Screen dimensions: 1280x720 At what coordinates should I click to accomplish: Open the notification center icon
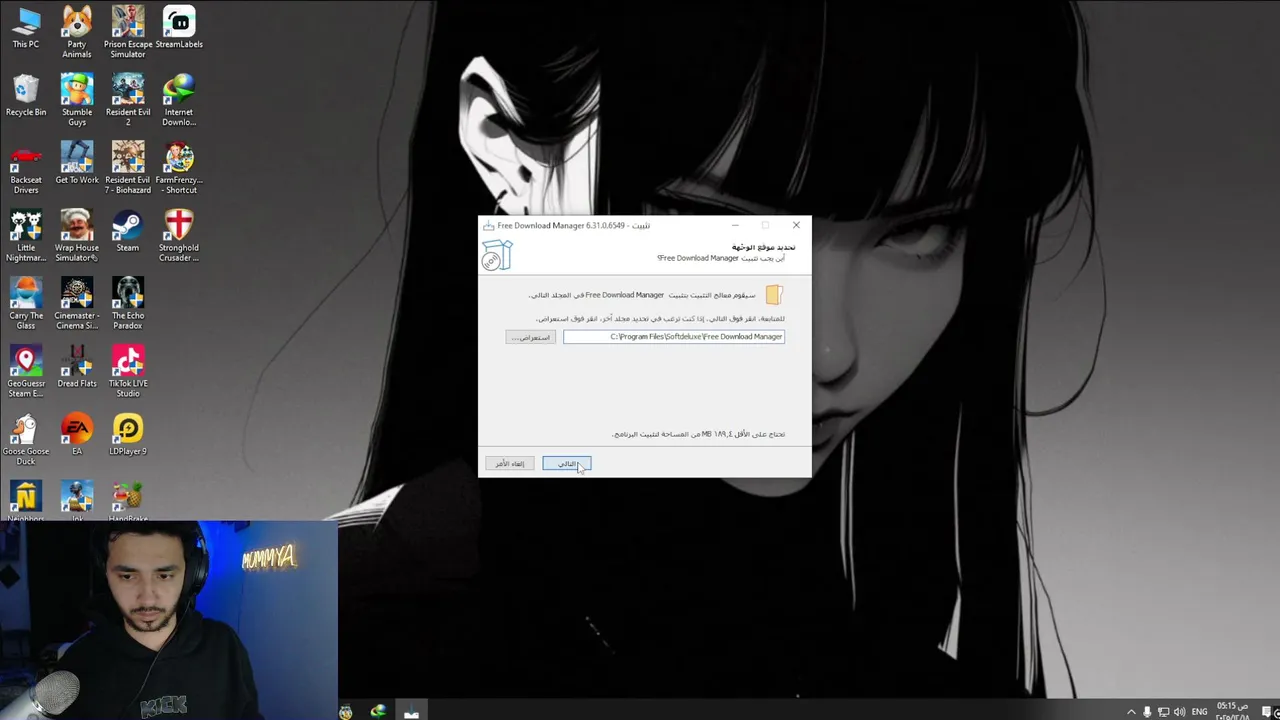click(1265, 712)
